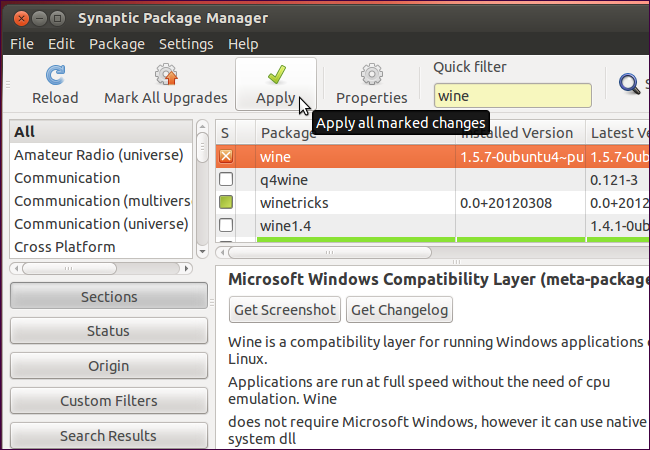This screenshot has height=450, width=650.
Task: Click sections list left scroll arrow
Action: point(17,269)
